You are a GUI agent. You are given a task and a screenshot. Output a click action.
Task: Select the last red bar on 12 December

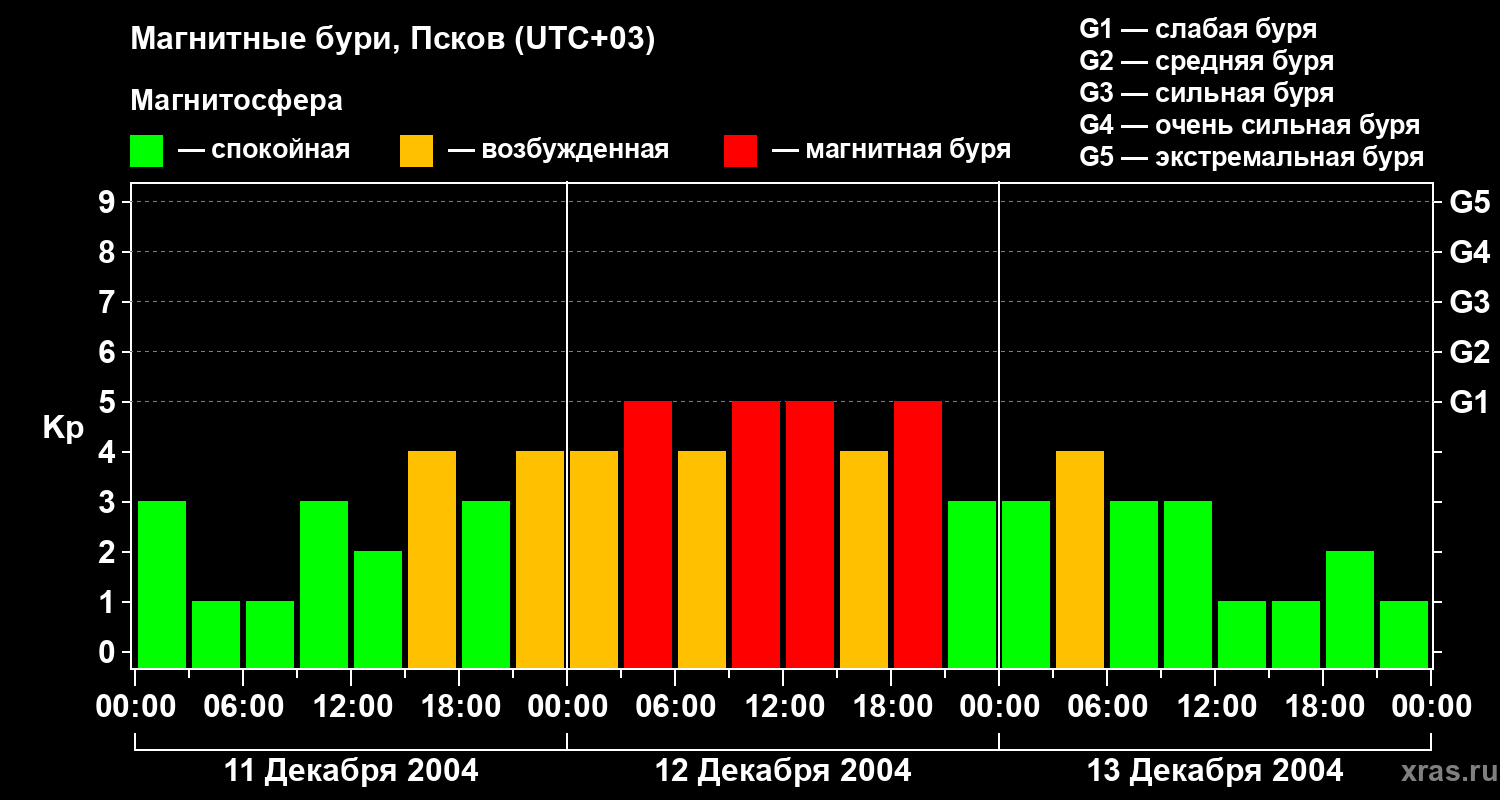pyautogui.click(x=918, y=534)
